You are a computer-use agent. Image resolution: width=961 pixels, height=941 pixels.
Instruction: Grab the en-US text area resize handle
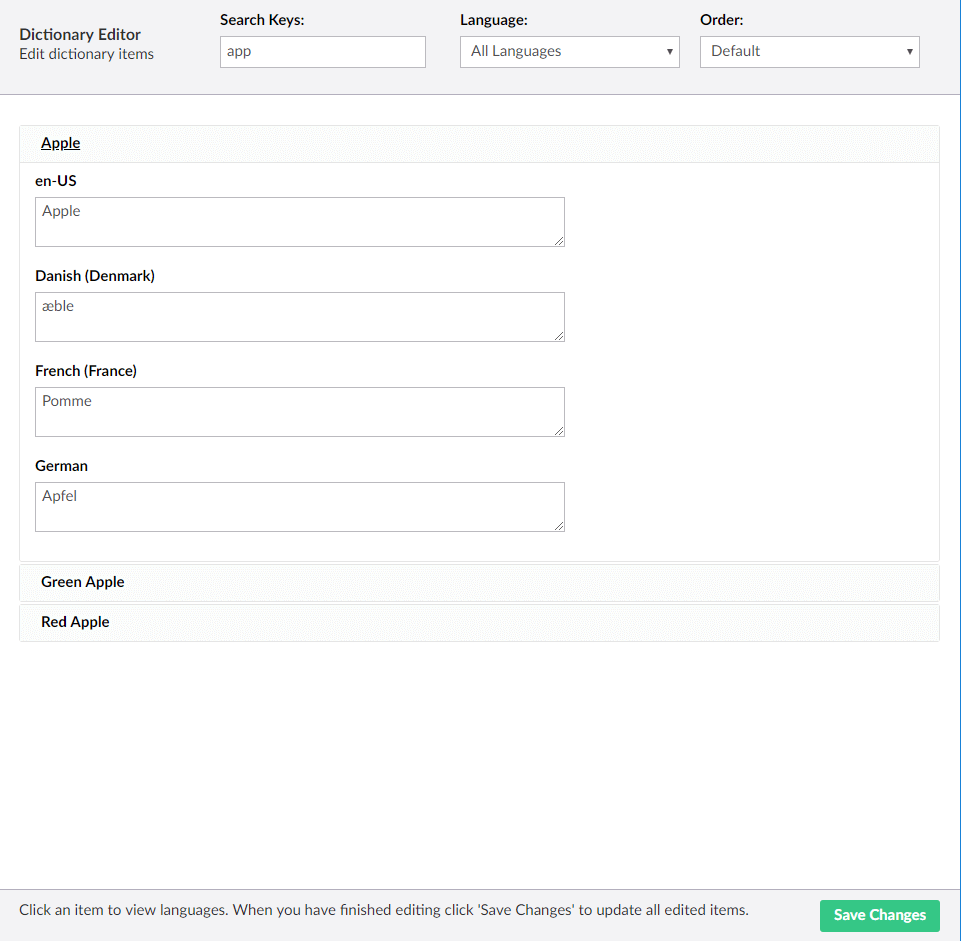click(x=559, y=241)
